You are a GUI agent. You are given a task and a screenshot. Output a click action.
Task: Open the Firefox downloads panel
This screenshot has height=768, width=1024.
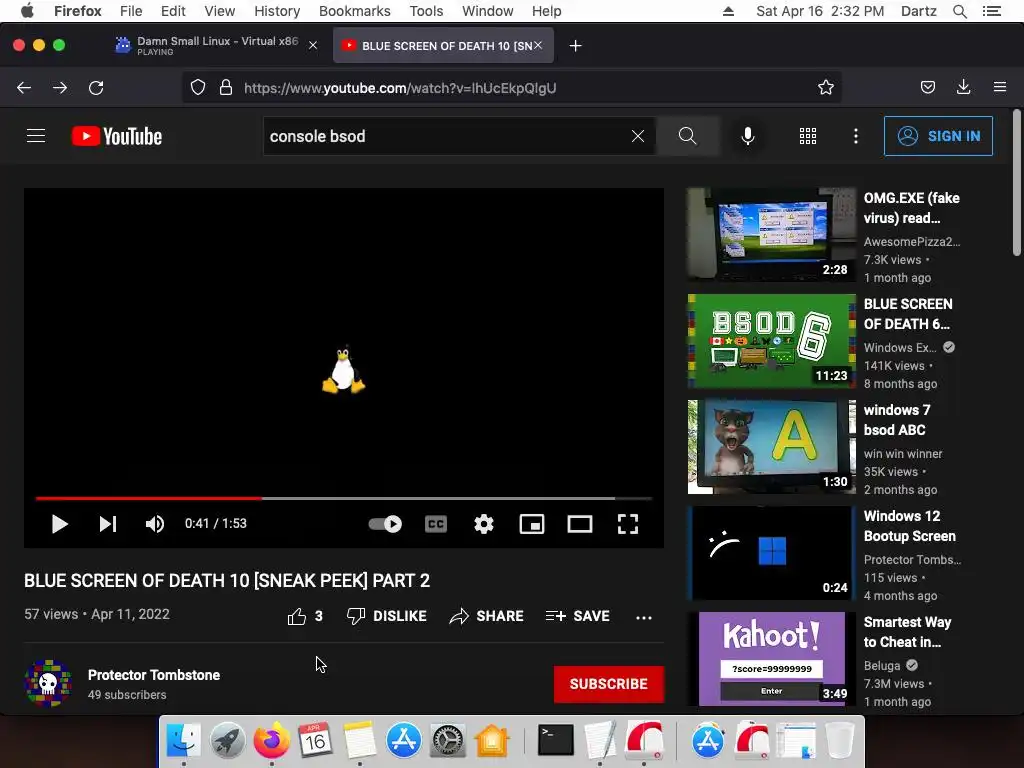tap(963, 88)
